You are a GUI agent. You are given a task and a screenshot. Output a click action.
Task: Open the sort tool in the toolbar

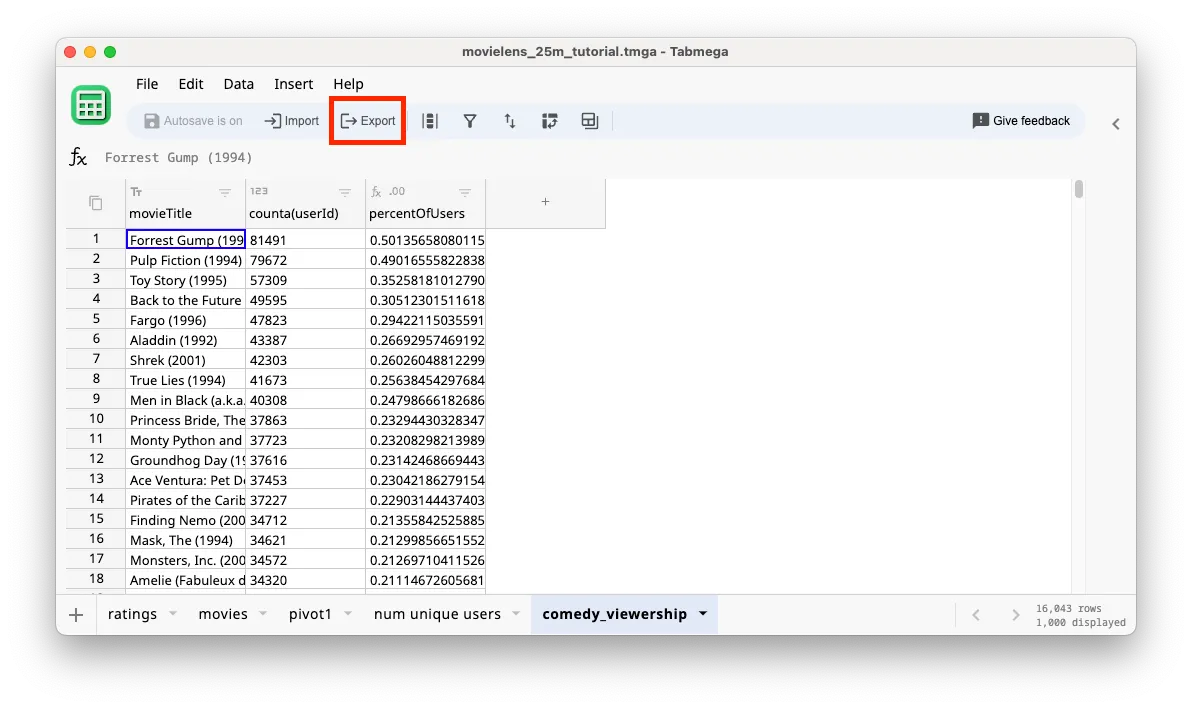tap(510, 120)
